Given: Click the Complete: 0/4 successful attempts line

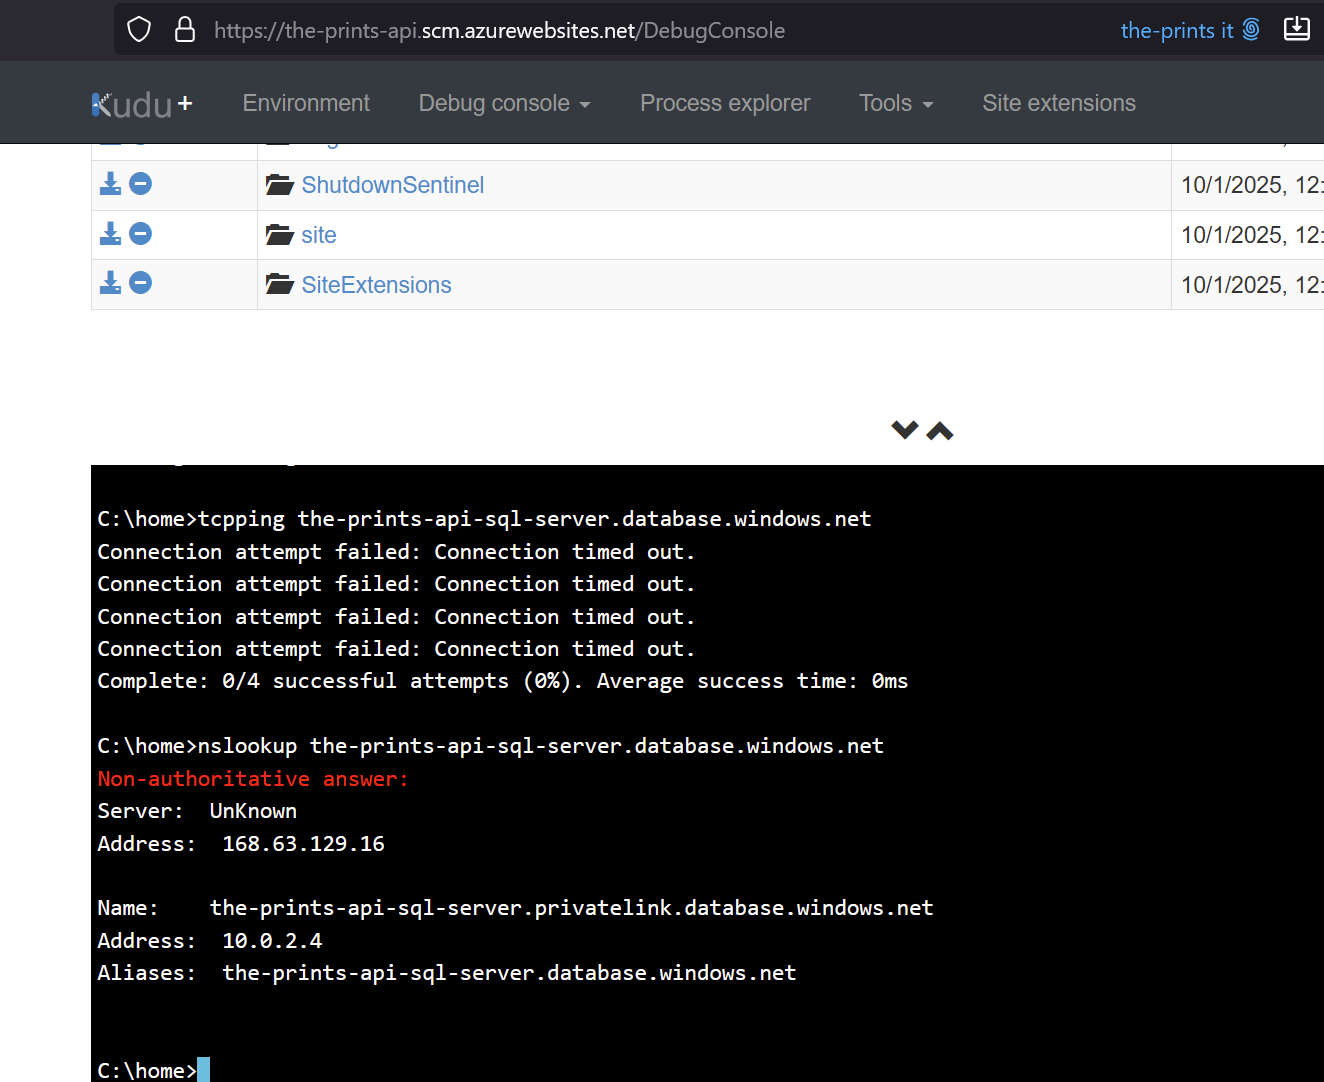Looking at the screenshot, I should [503, 681].
